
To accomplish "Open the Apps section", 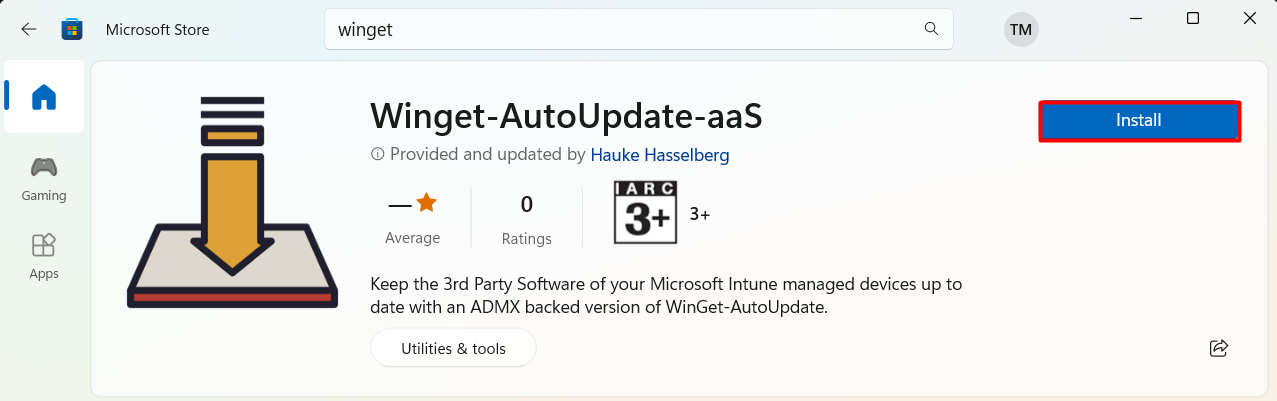I will point(44,257).
